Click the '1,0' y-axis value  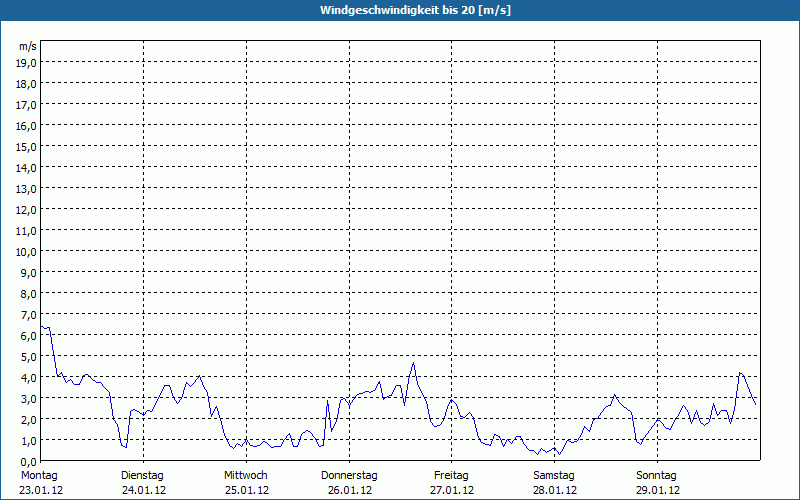pos(29,441)
